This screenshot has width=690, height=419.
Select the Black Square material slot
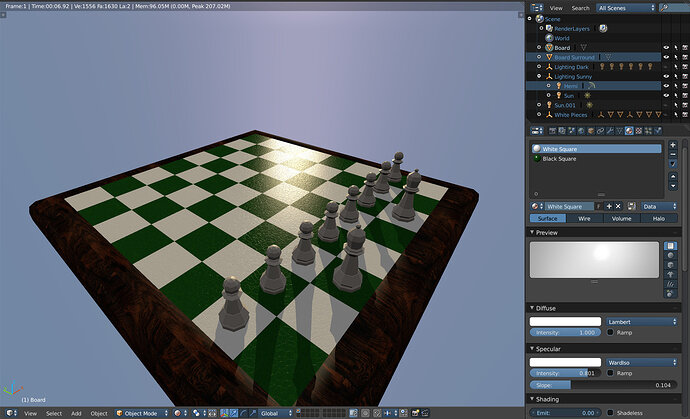pos(596,158)
